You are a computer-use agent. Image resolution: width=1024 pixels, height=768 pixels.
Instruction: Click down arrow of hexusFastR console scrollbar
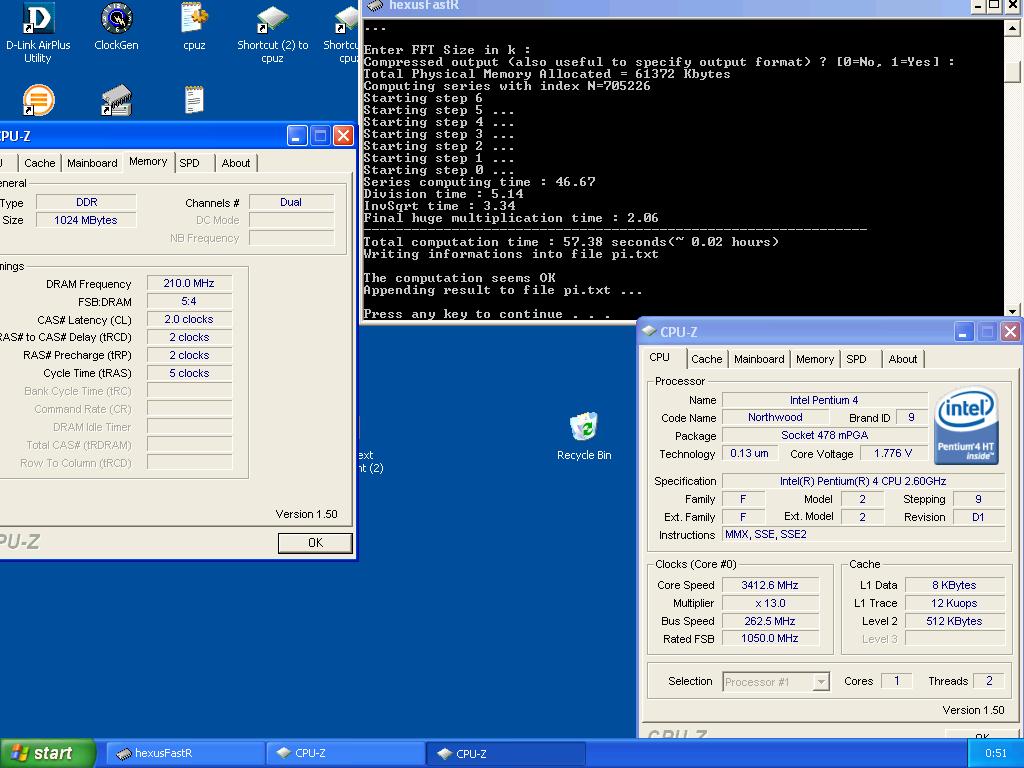pos(1012,312)
